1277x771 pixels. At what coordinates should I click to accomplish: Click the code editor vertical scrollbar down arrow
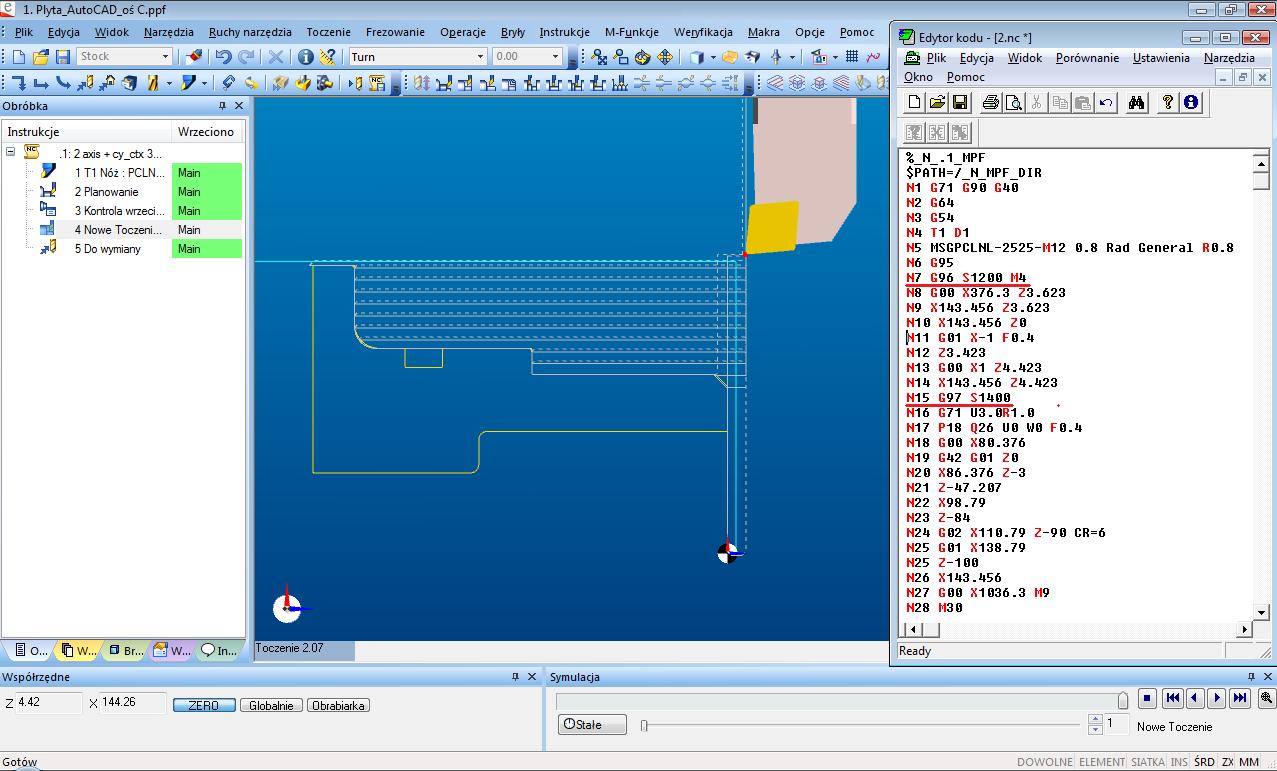coord(1261,612)
